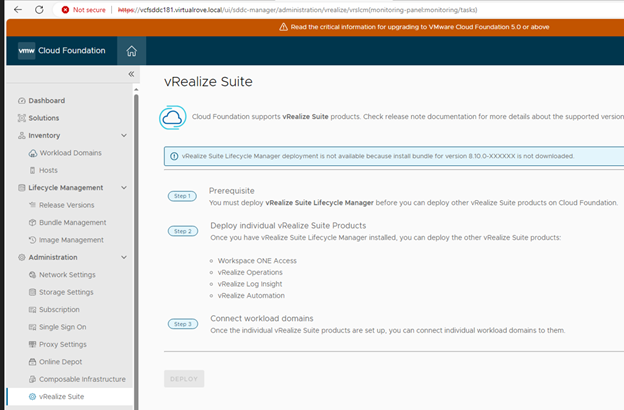Click the Dashboard gauge icon
Viewport: 624px width, 410px height.
tap(21, 101)
